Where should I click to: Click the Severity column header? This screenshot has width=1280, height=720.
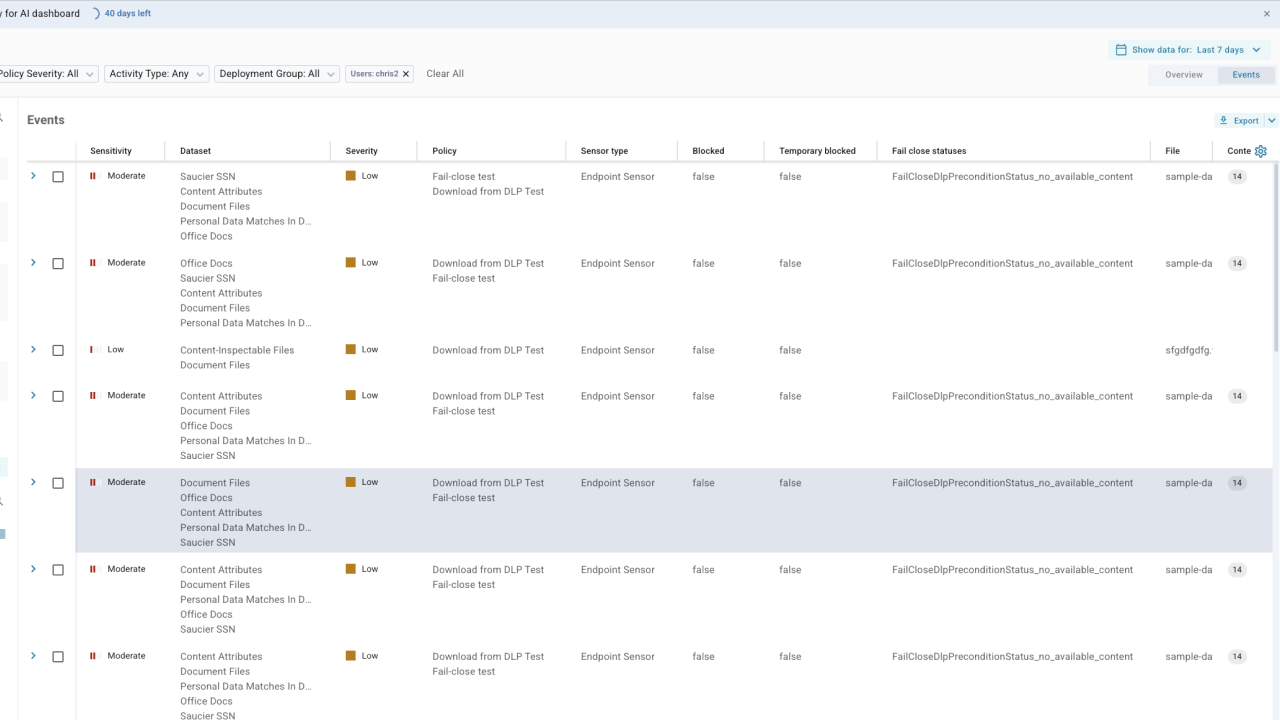pos(361,151)
